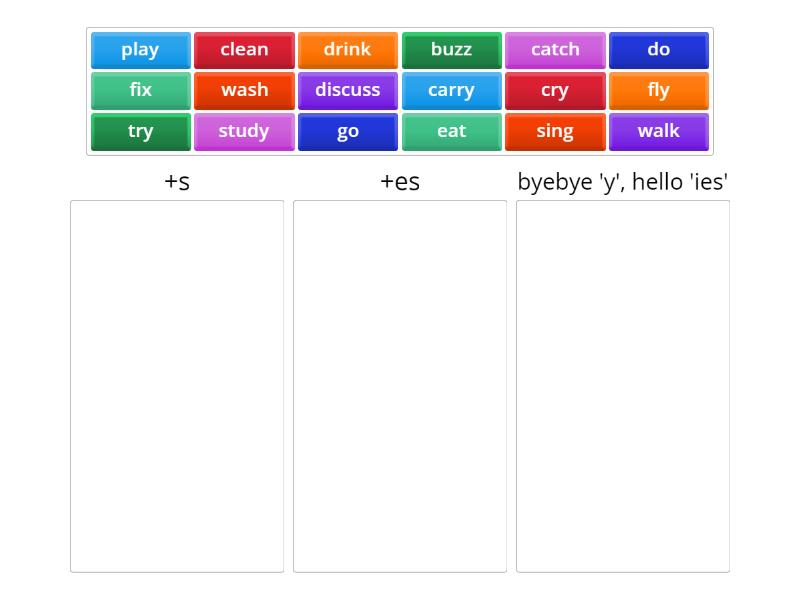Select the 'play' word tile

(x=140, y=50)
